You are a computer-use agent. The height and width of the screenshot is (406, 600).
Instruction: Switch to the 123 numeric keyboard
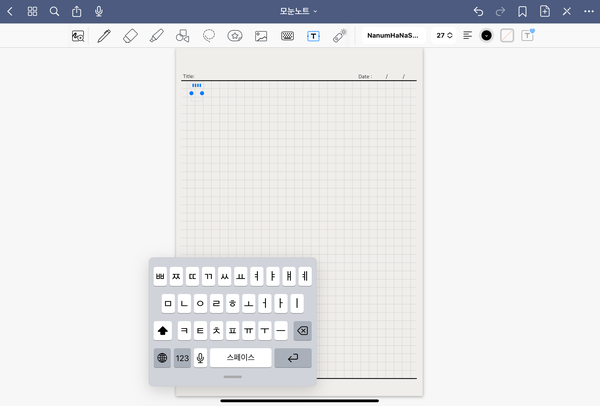182,357
